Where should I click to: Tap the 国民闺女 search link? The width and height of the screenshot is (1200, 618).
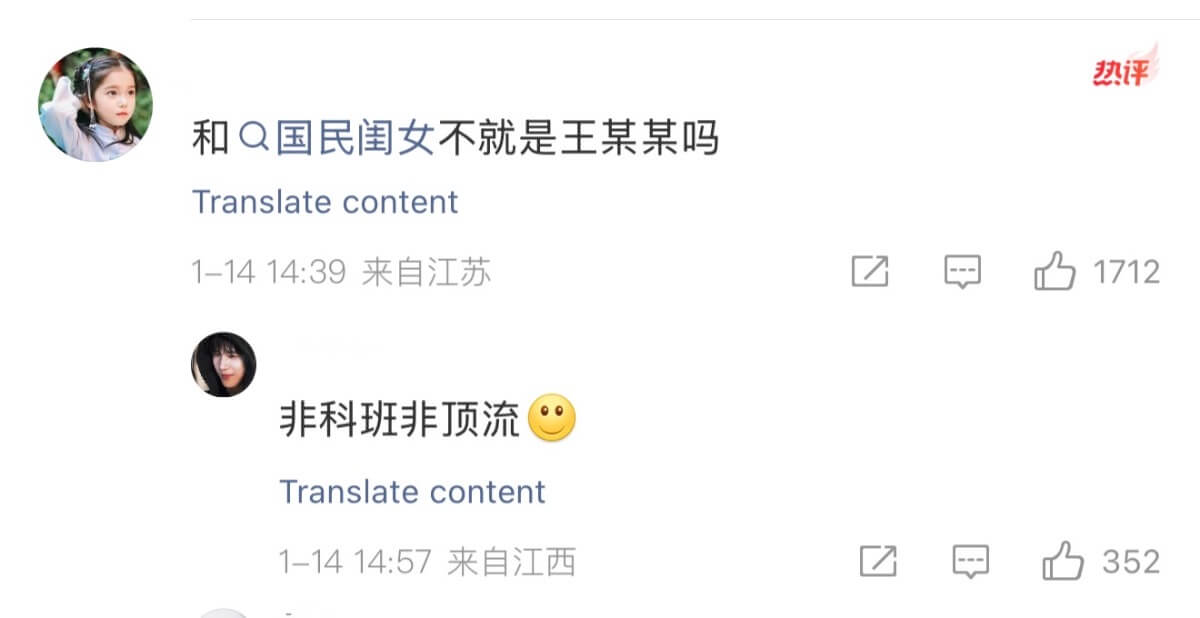(337, 139)
